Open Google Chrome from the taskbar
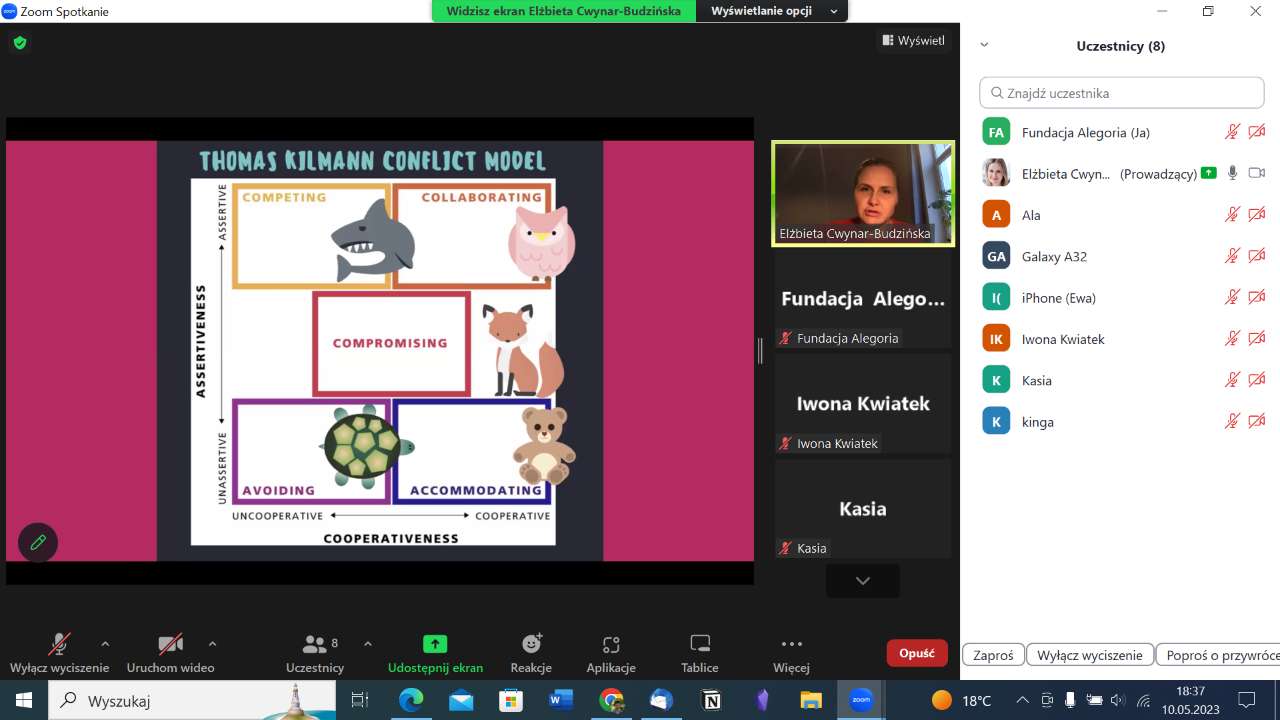Viewport: 1280px width, 720px height. click(x=612, y=700)
